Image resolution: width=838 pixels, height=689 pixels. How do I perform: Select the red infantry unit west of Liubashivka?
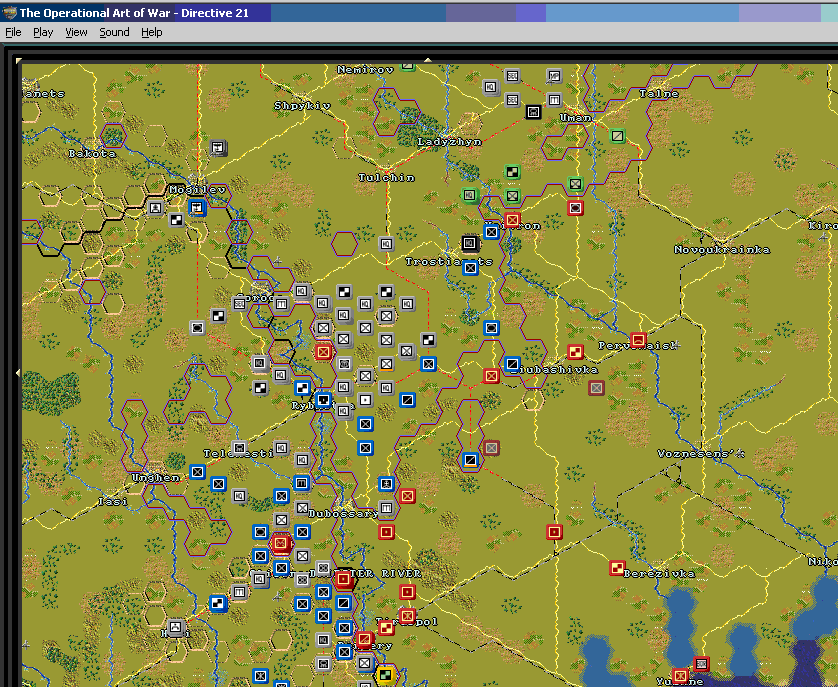coord(491,376)
